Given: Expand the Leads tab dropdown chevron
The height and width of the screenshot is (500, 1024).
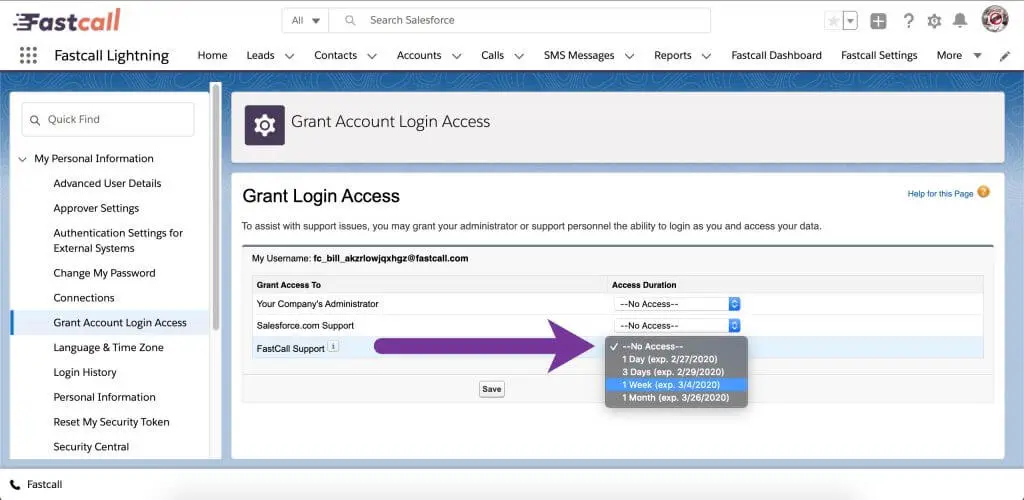Looking at the screenshot, I should point(289,56).
